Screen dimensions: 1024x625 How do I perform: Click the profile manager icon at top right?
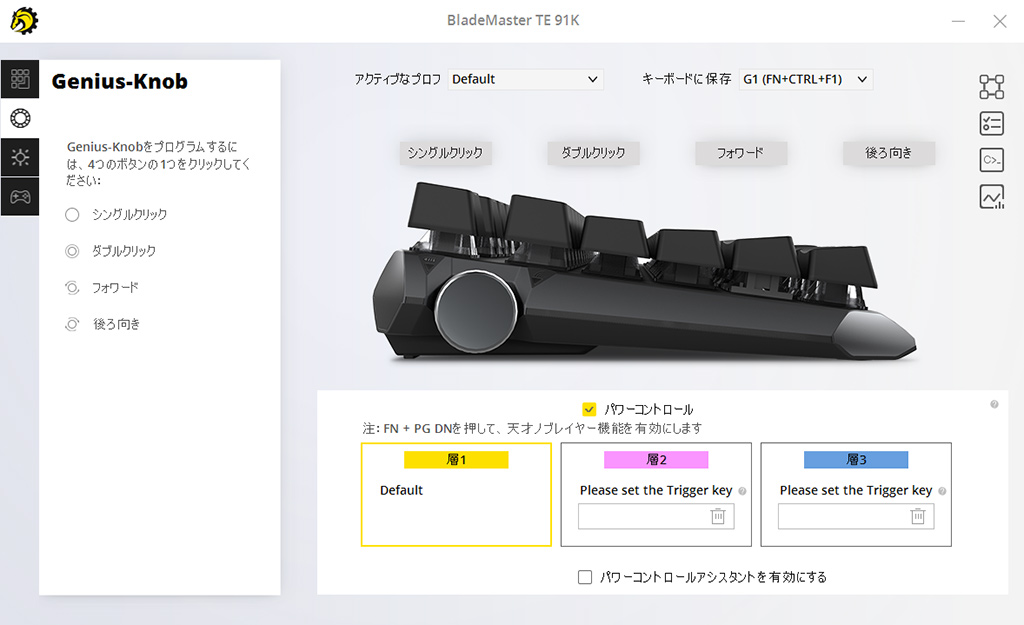[991, 87]
